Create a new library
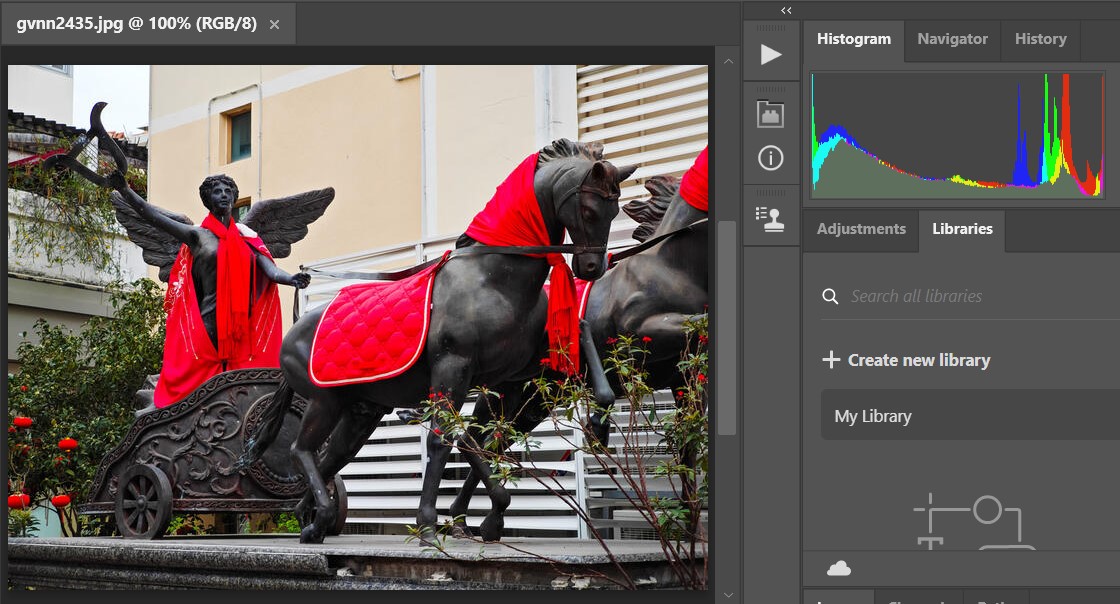Screen dimensions: 1120x604 click(x=906, y=360)
